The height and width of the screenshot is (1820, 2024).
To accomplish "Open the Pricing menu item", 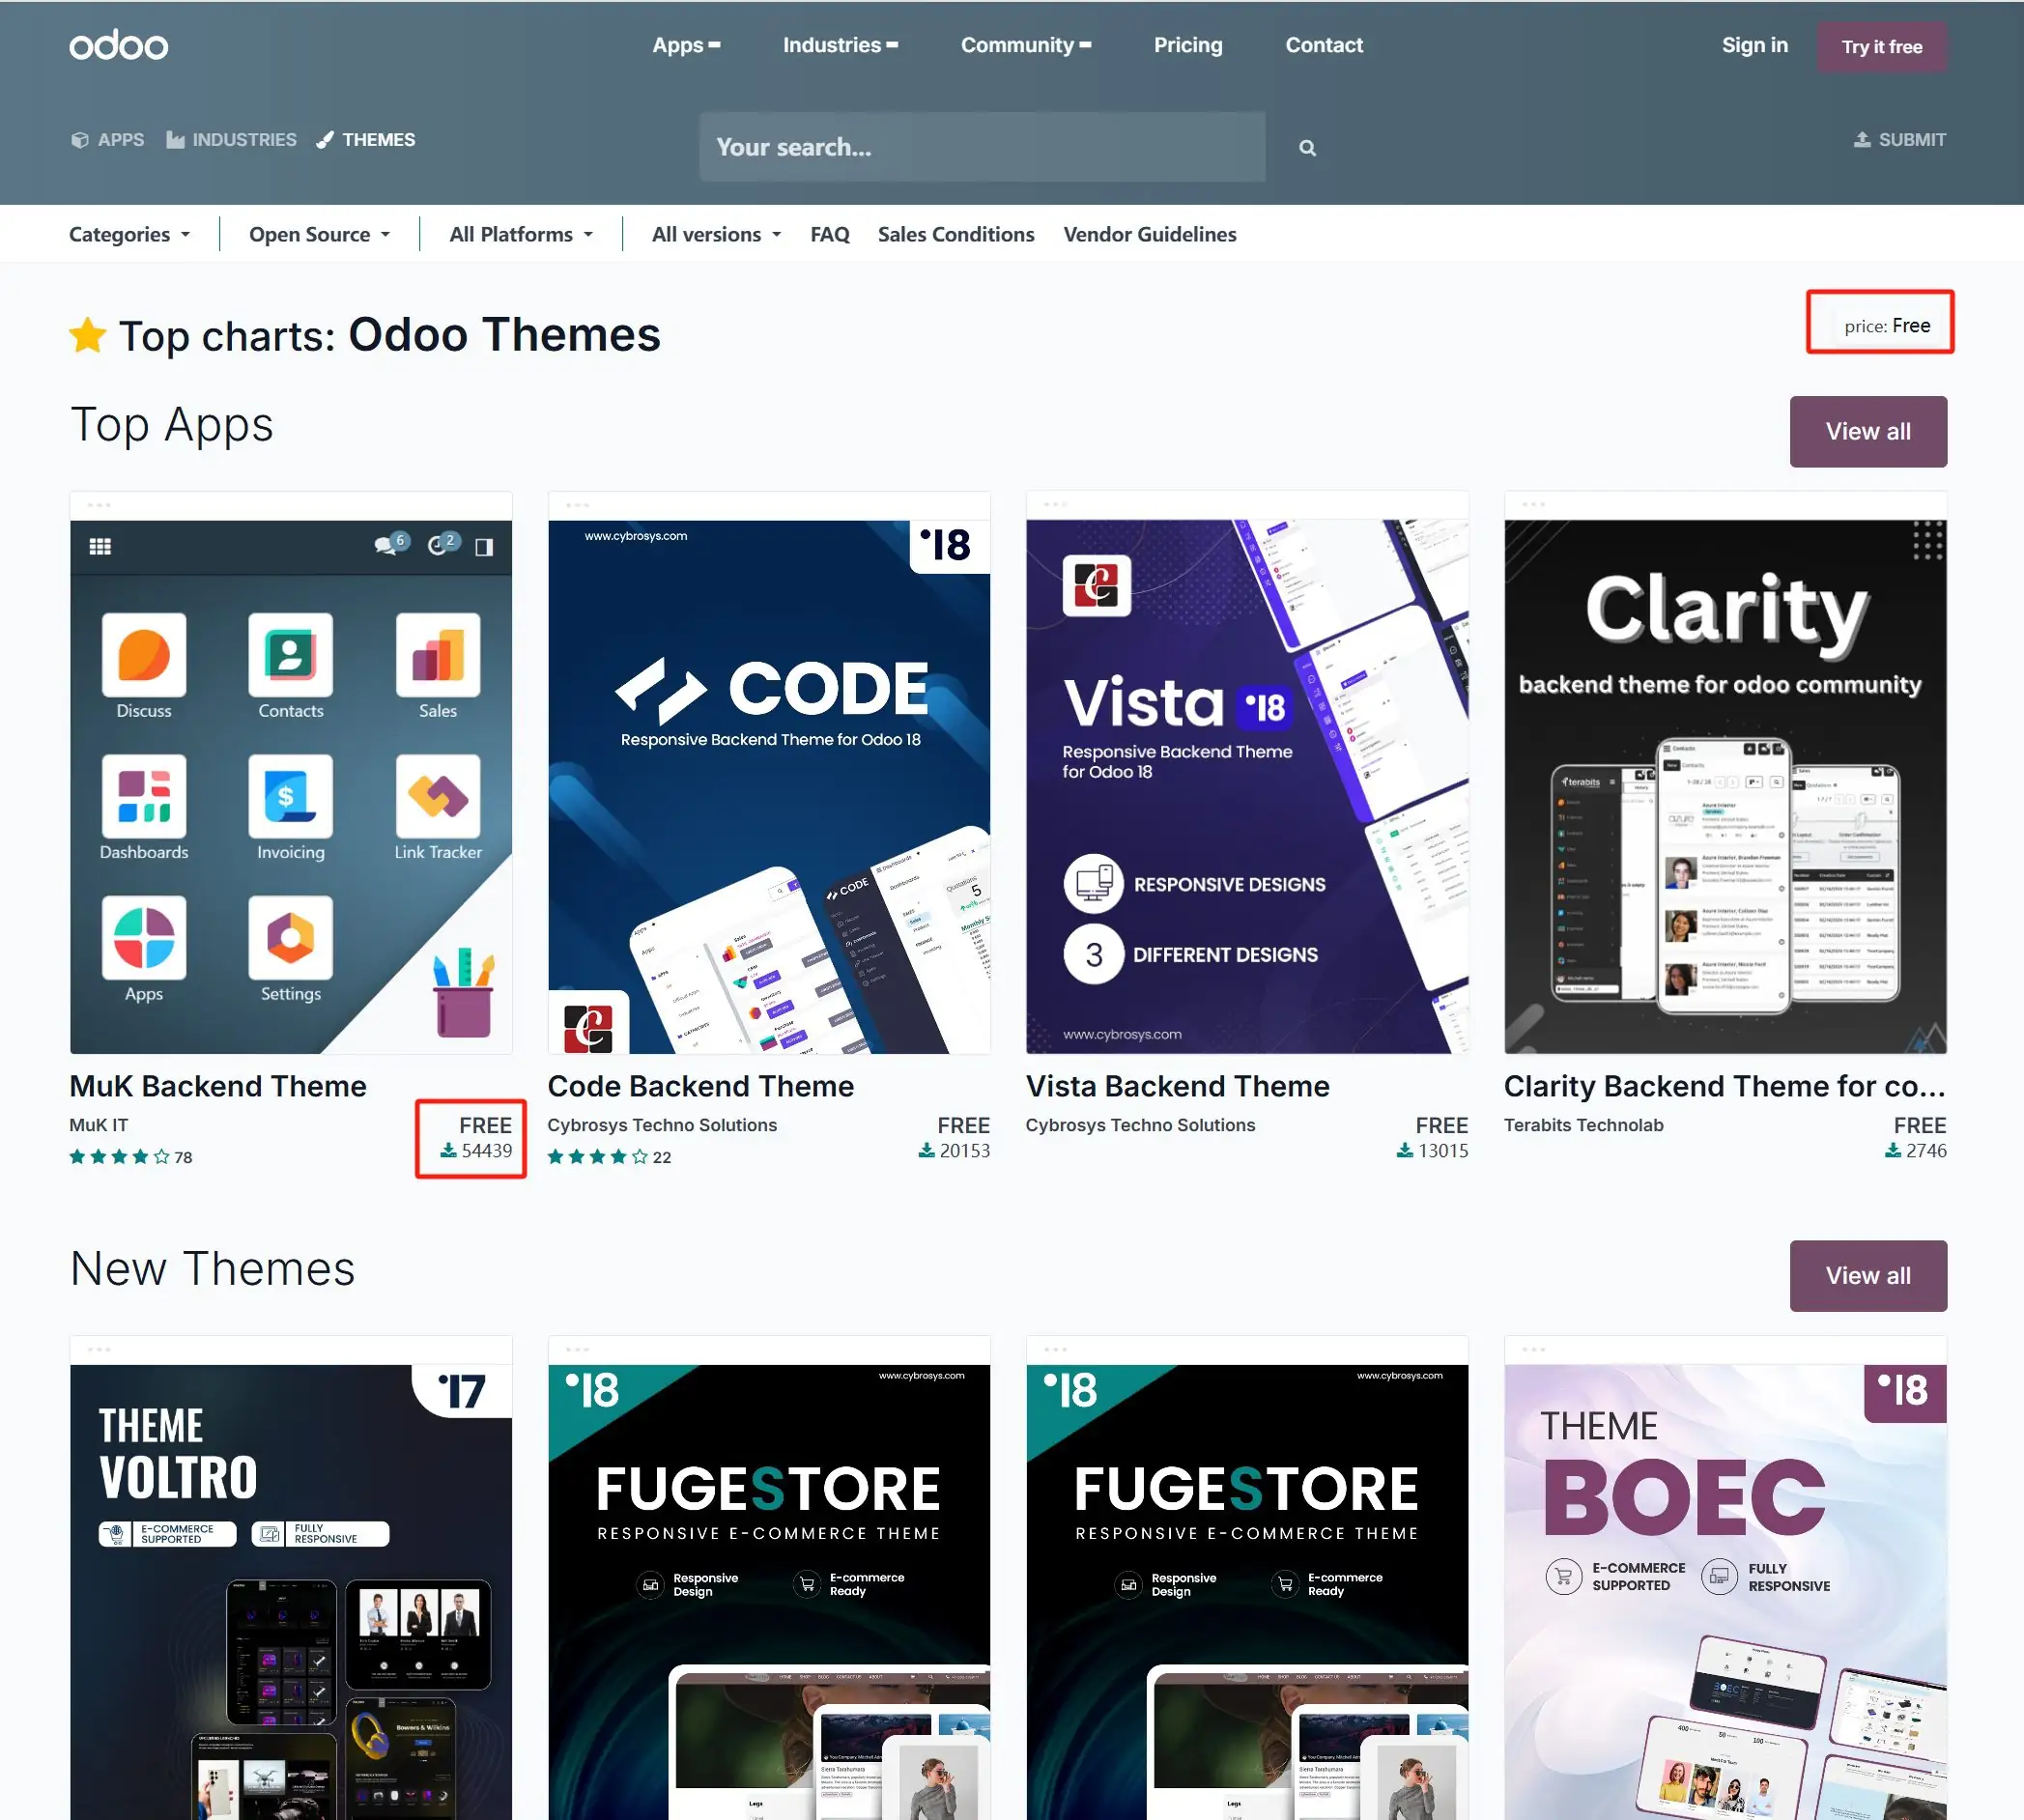I will [x=1187, y=45].
